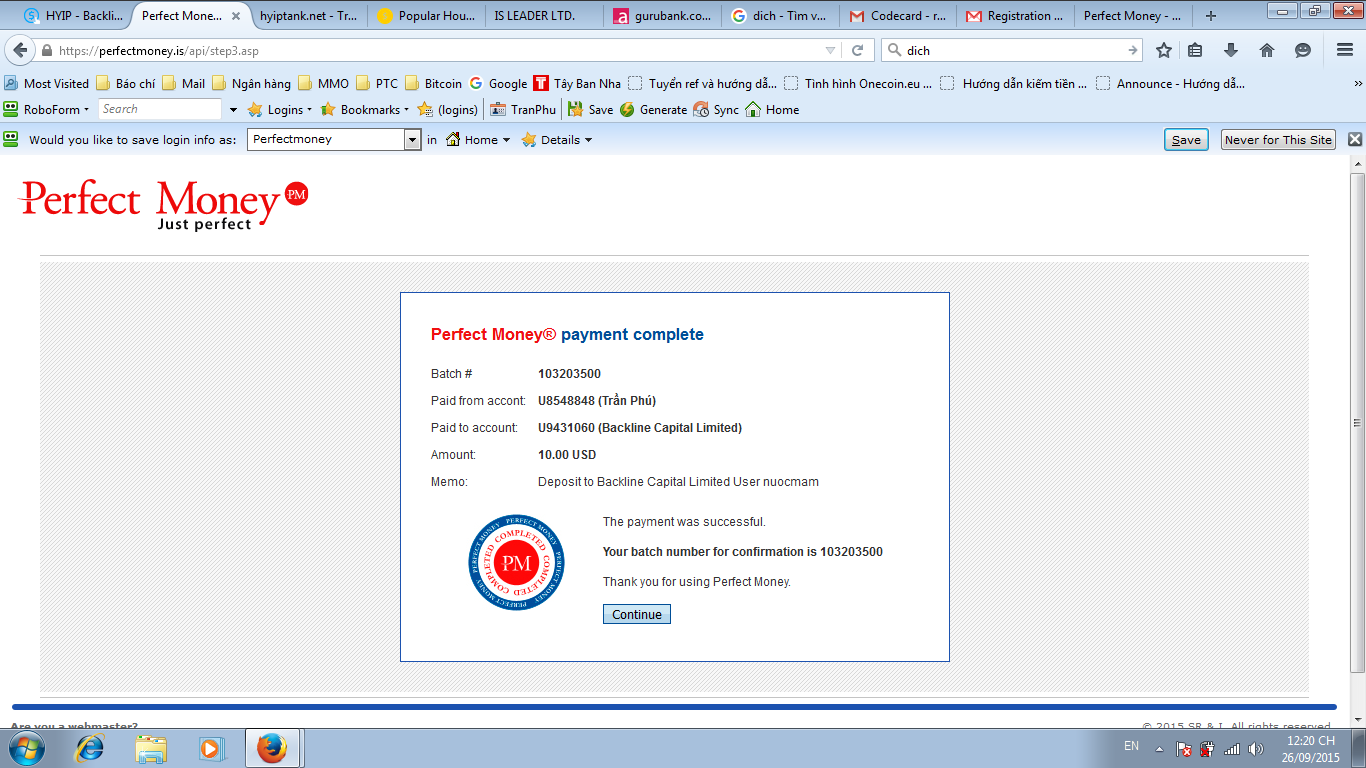The height and width of the screenshot is (768, 1366).
Task: Open the Báo chí bookmarks folder
Action: (125, 83)
